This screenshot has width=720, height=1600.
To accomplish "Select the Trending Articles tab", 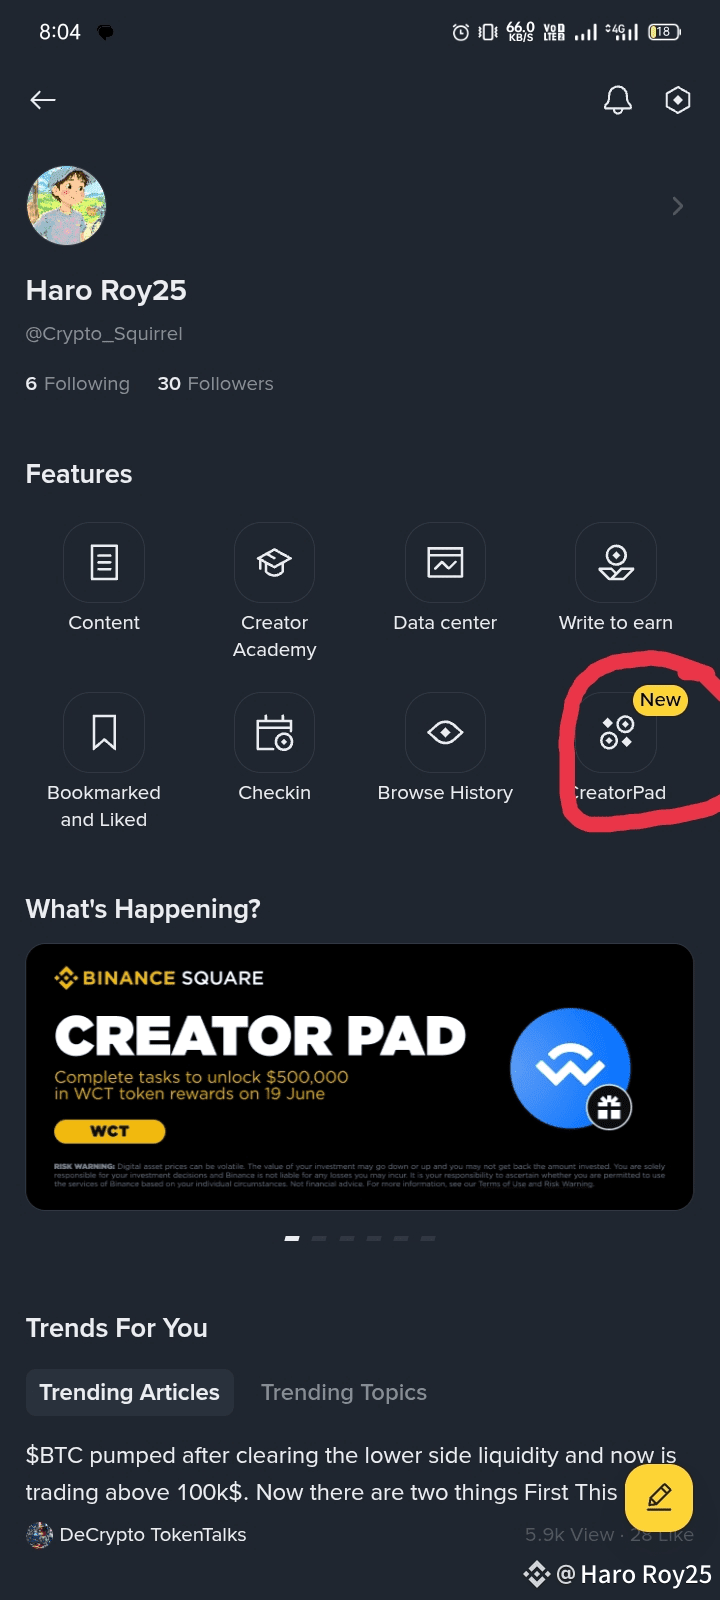I will click(x=130, y=1392).
